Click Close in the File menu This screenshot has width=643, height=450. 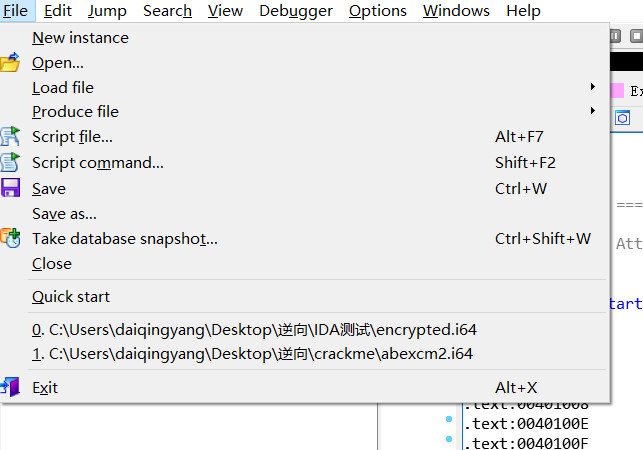point(52,264)
